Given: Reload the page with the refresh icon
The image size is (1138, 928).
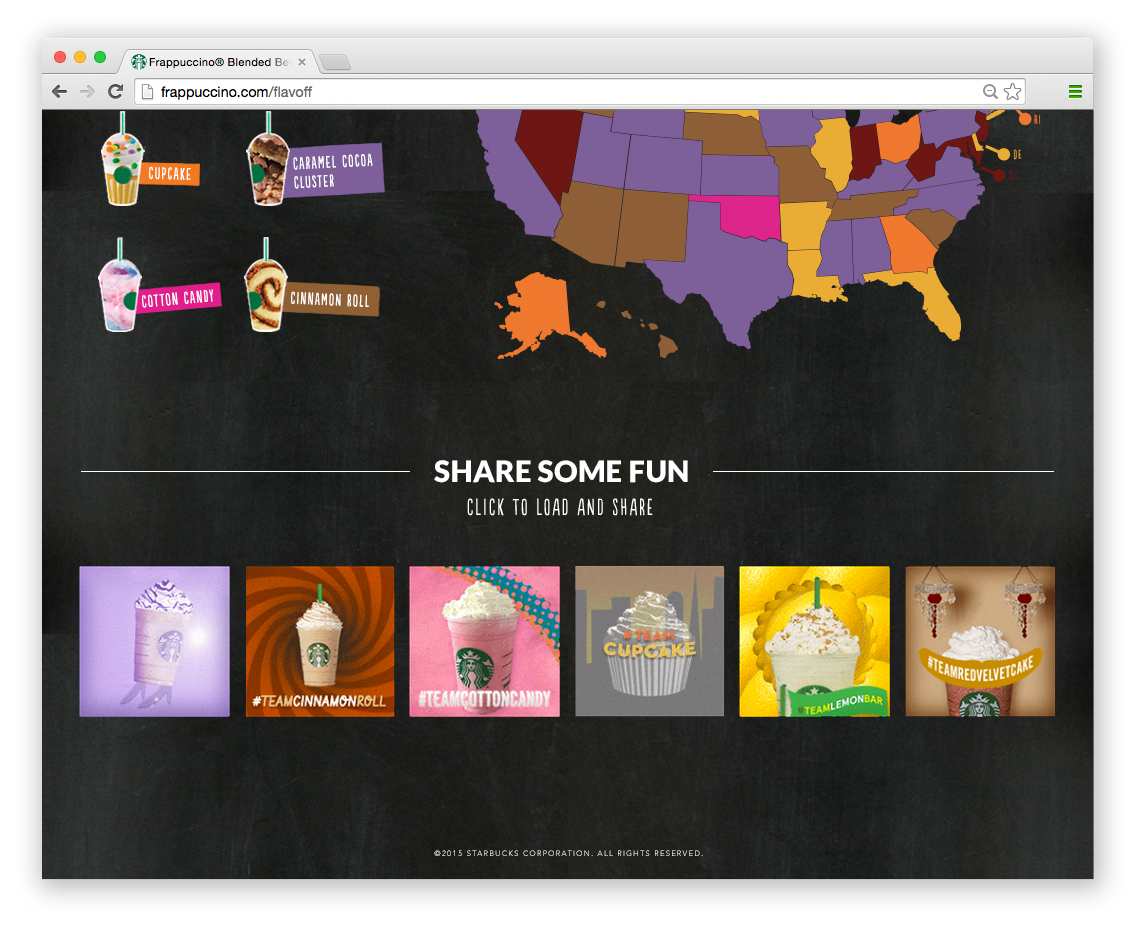Looking at the screenshot, I should click(x=115, y=91).
